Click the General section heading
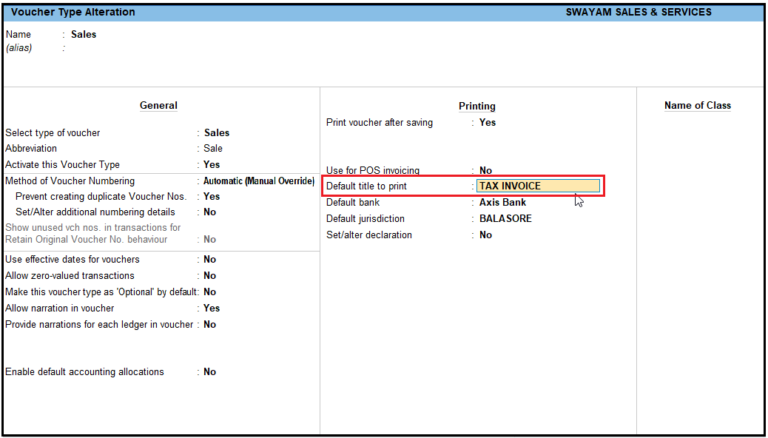Image resolution: width=768 pixels, height=438 pixels. 158,105
